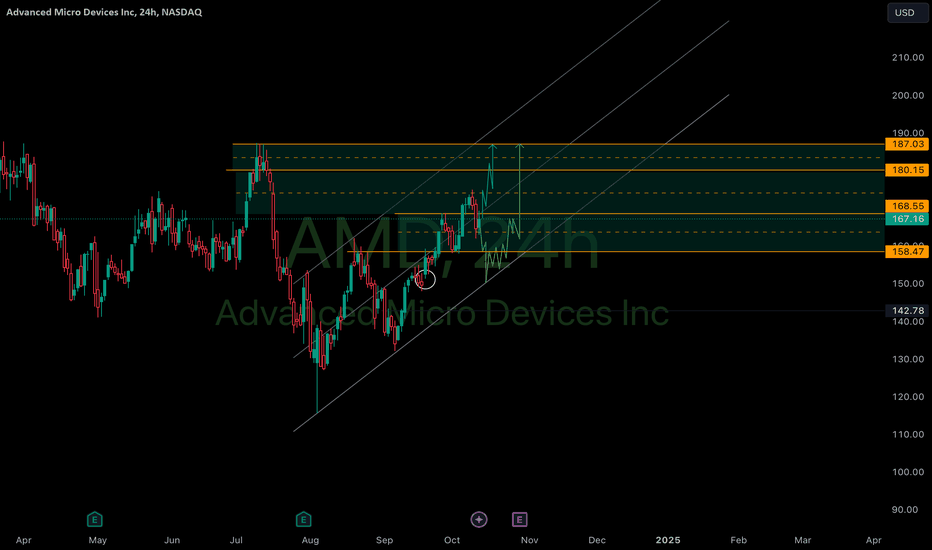Click the Nov time axis label

point(530,540)
